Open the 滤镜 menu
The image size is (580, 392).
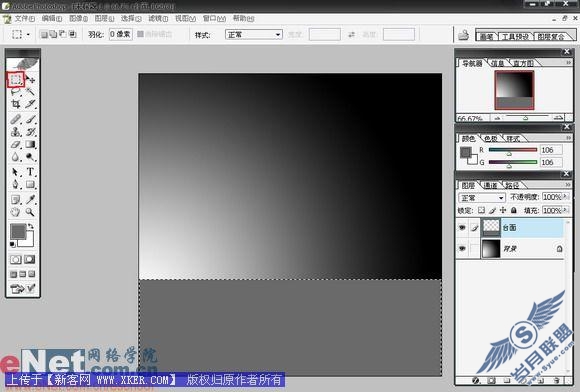click(x=158, y=18)
